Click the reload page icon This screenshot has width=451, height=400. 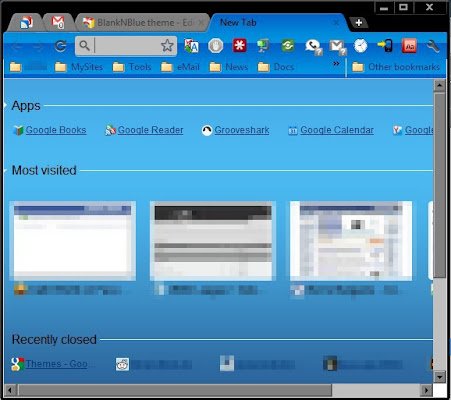click(60, 46)
